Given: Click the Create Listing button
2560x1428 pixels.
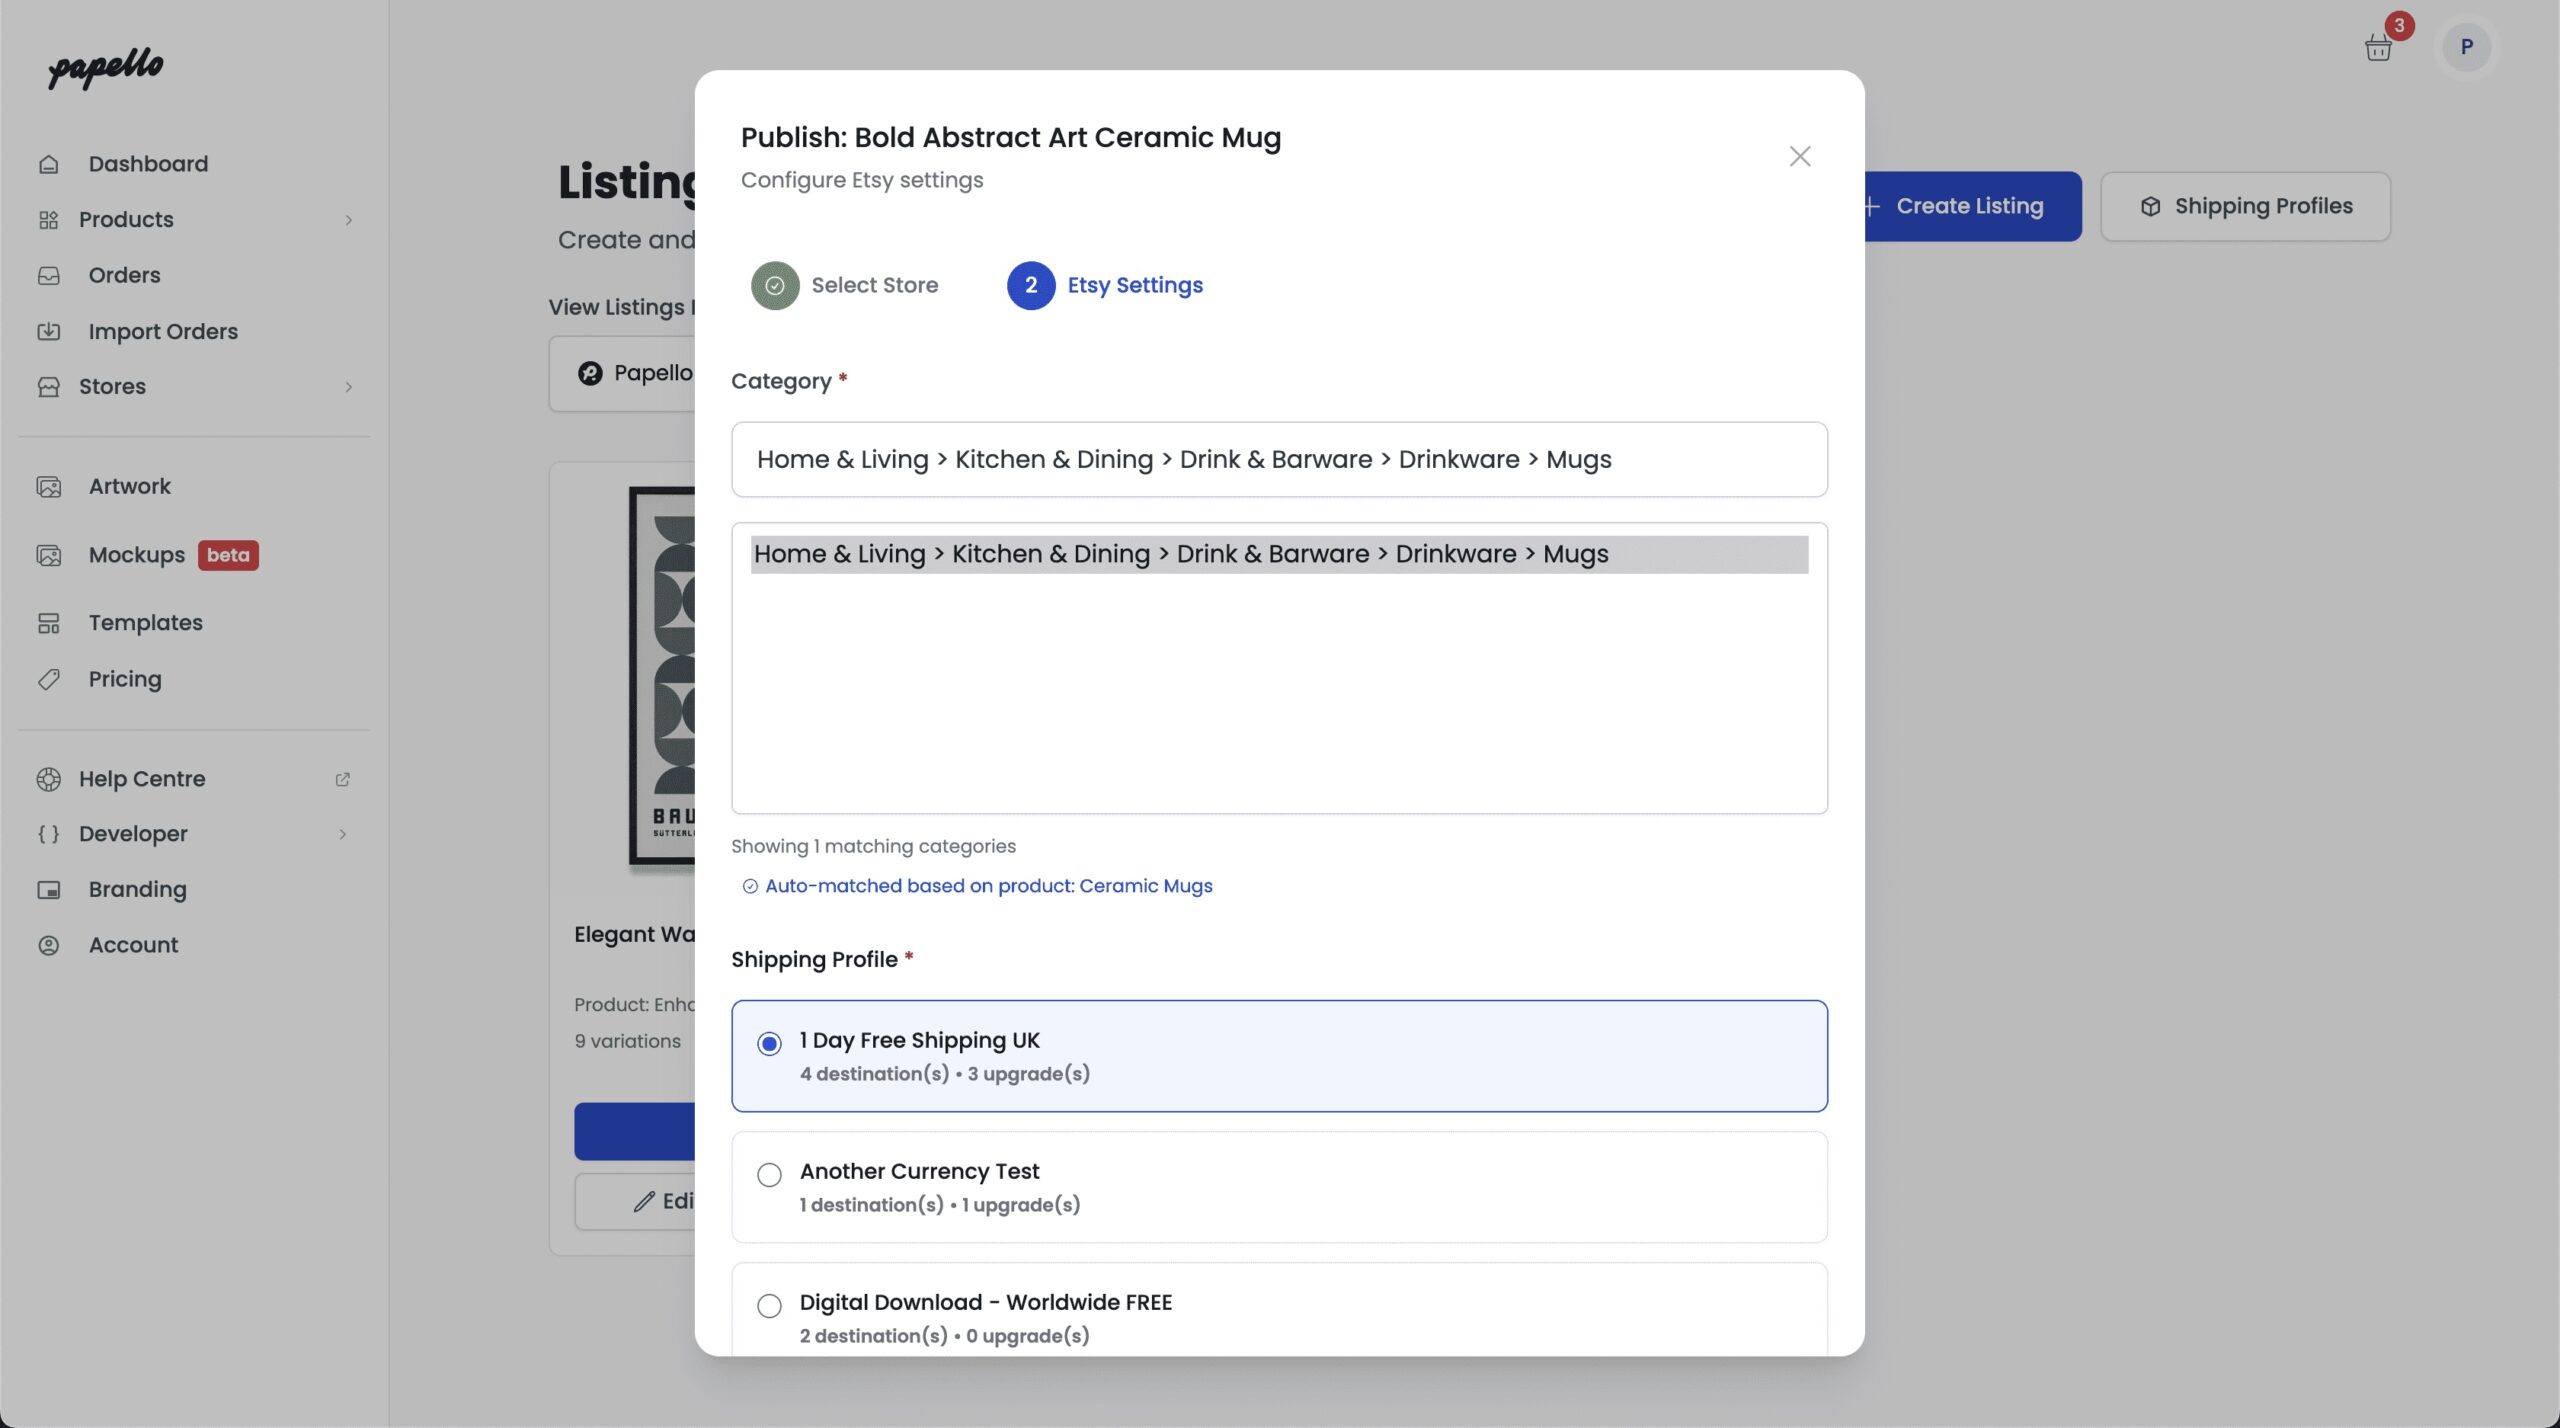Looking at the screenshot, I should 1968,206.
